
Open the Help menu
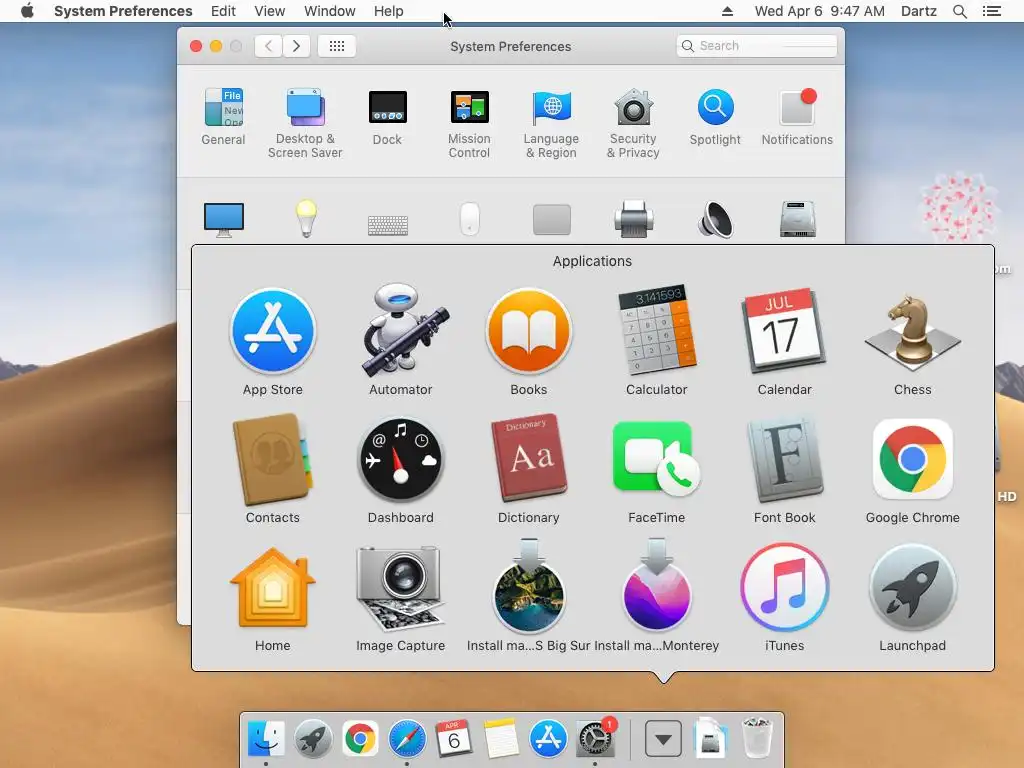pyautogui.click(x=389, y=11)
